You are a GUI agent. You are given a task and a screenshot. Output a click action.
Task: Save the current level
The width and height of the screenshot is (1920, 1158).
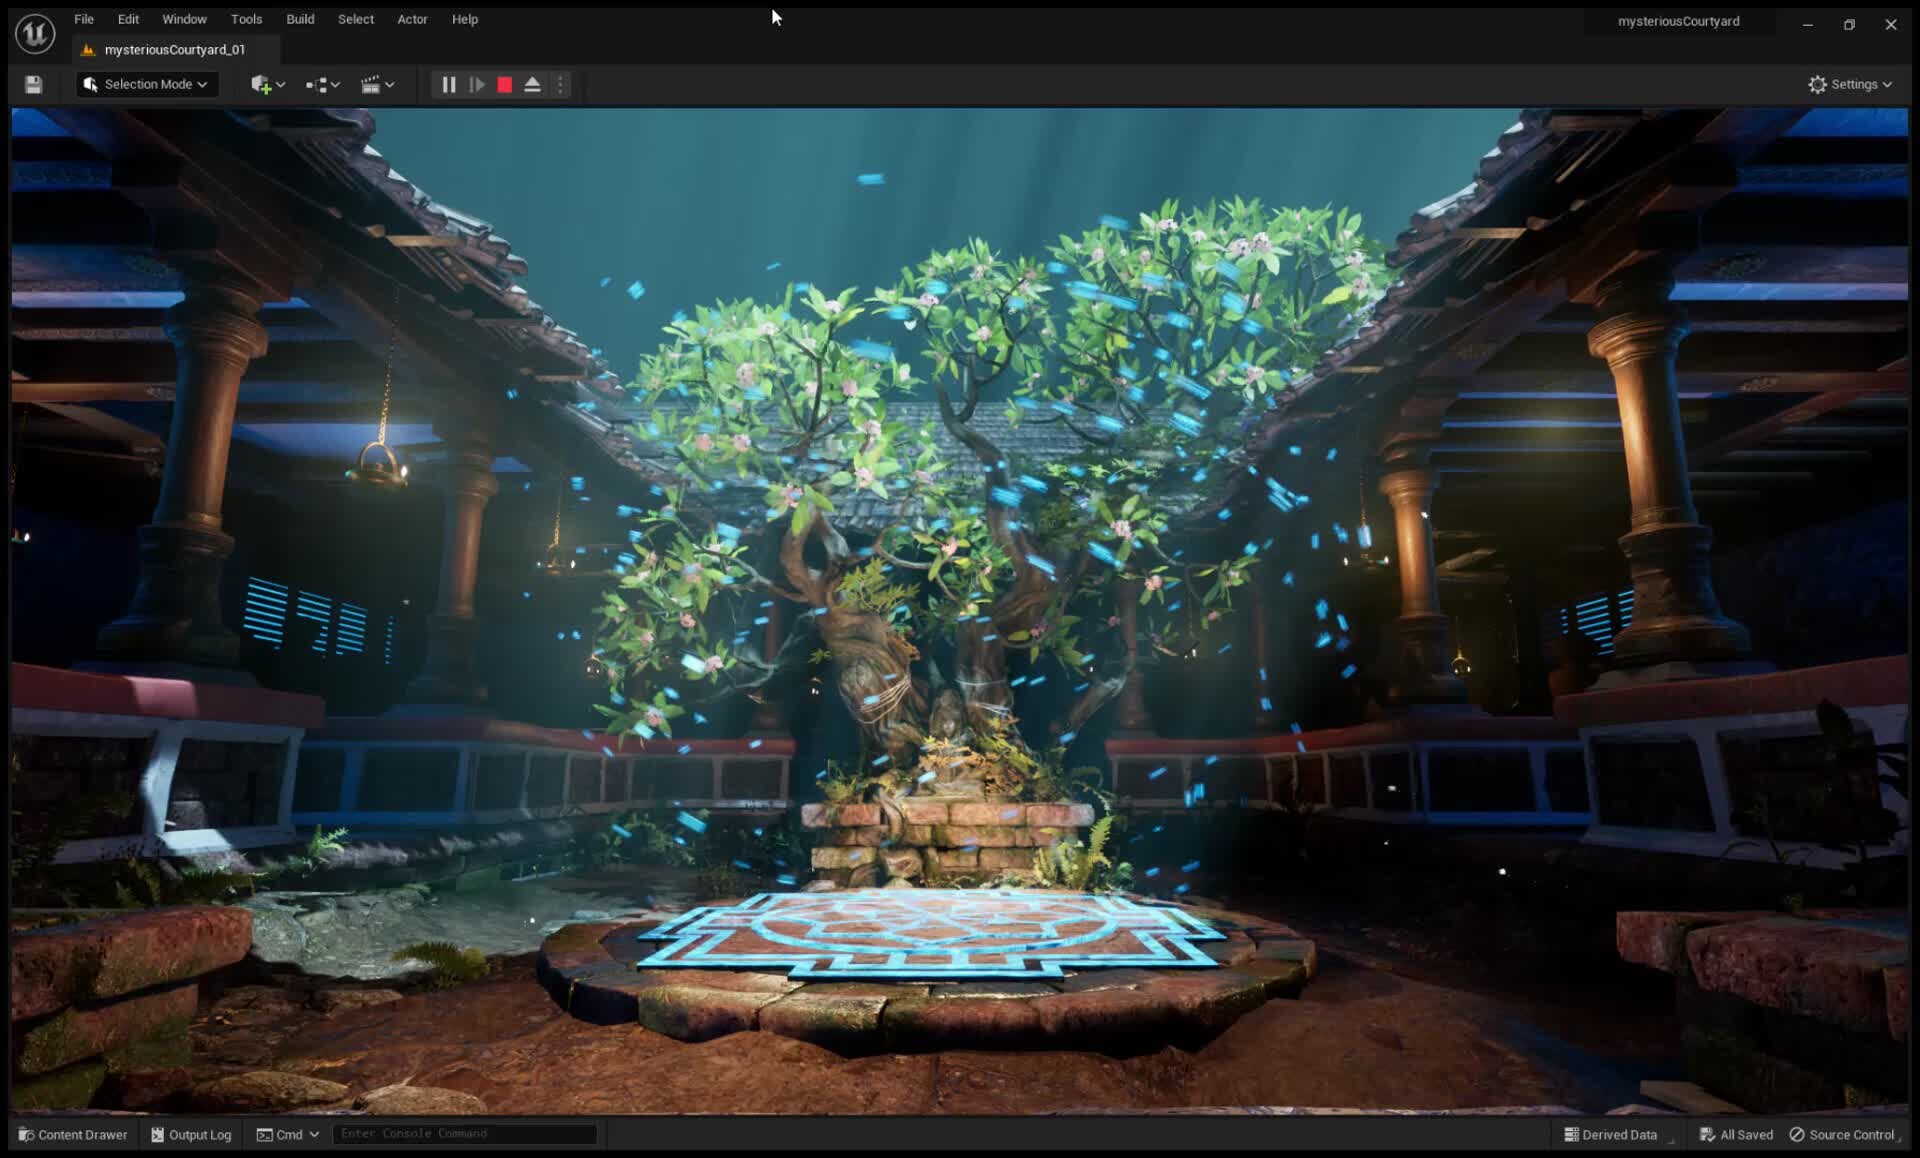tap(32, 84)
